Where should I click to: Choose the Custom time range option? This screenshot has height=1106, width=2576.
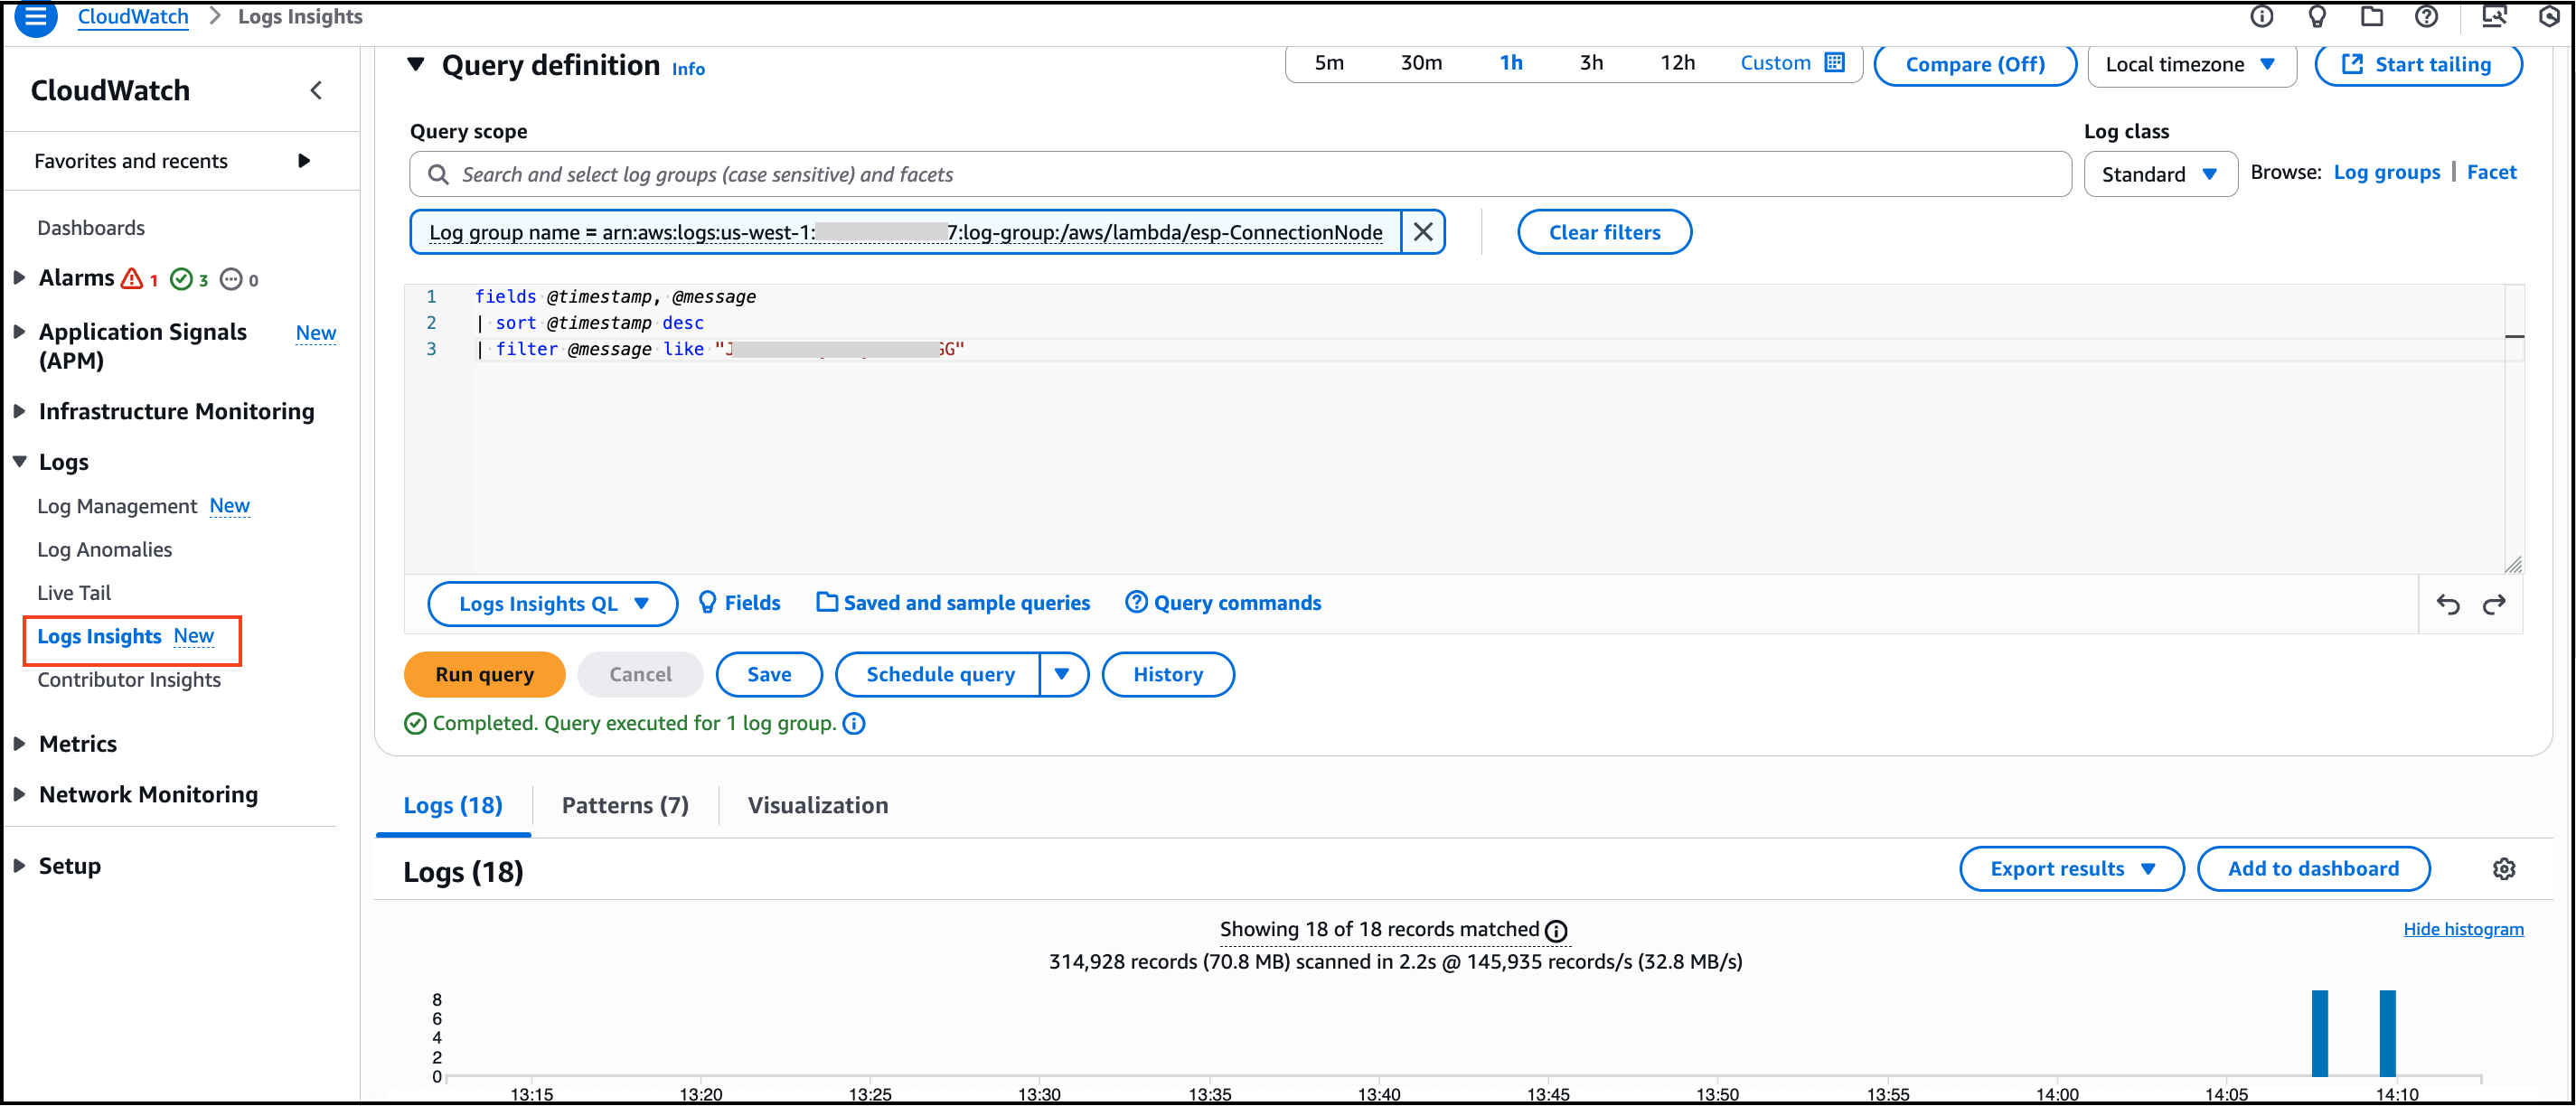tap(1775, 63)
